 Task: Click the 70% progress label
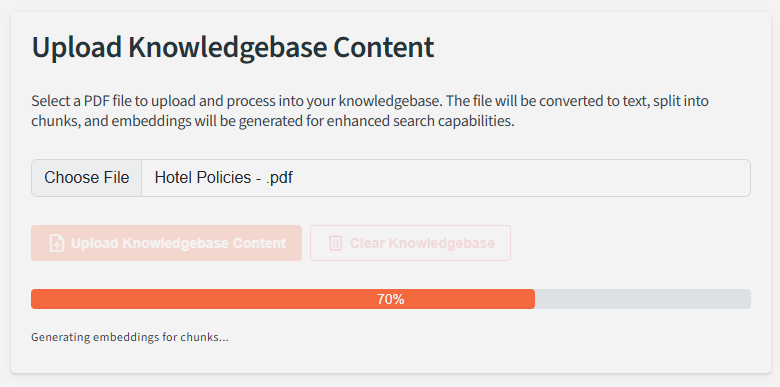(x=390, y=299)
